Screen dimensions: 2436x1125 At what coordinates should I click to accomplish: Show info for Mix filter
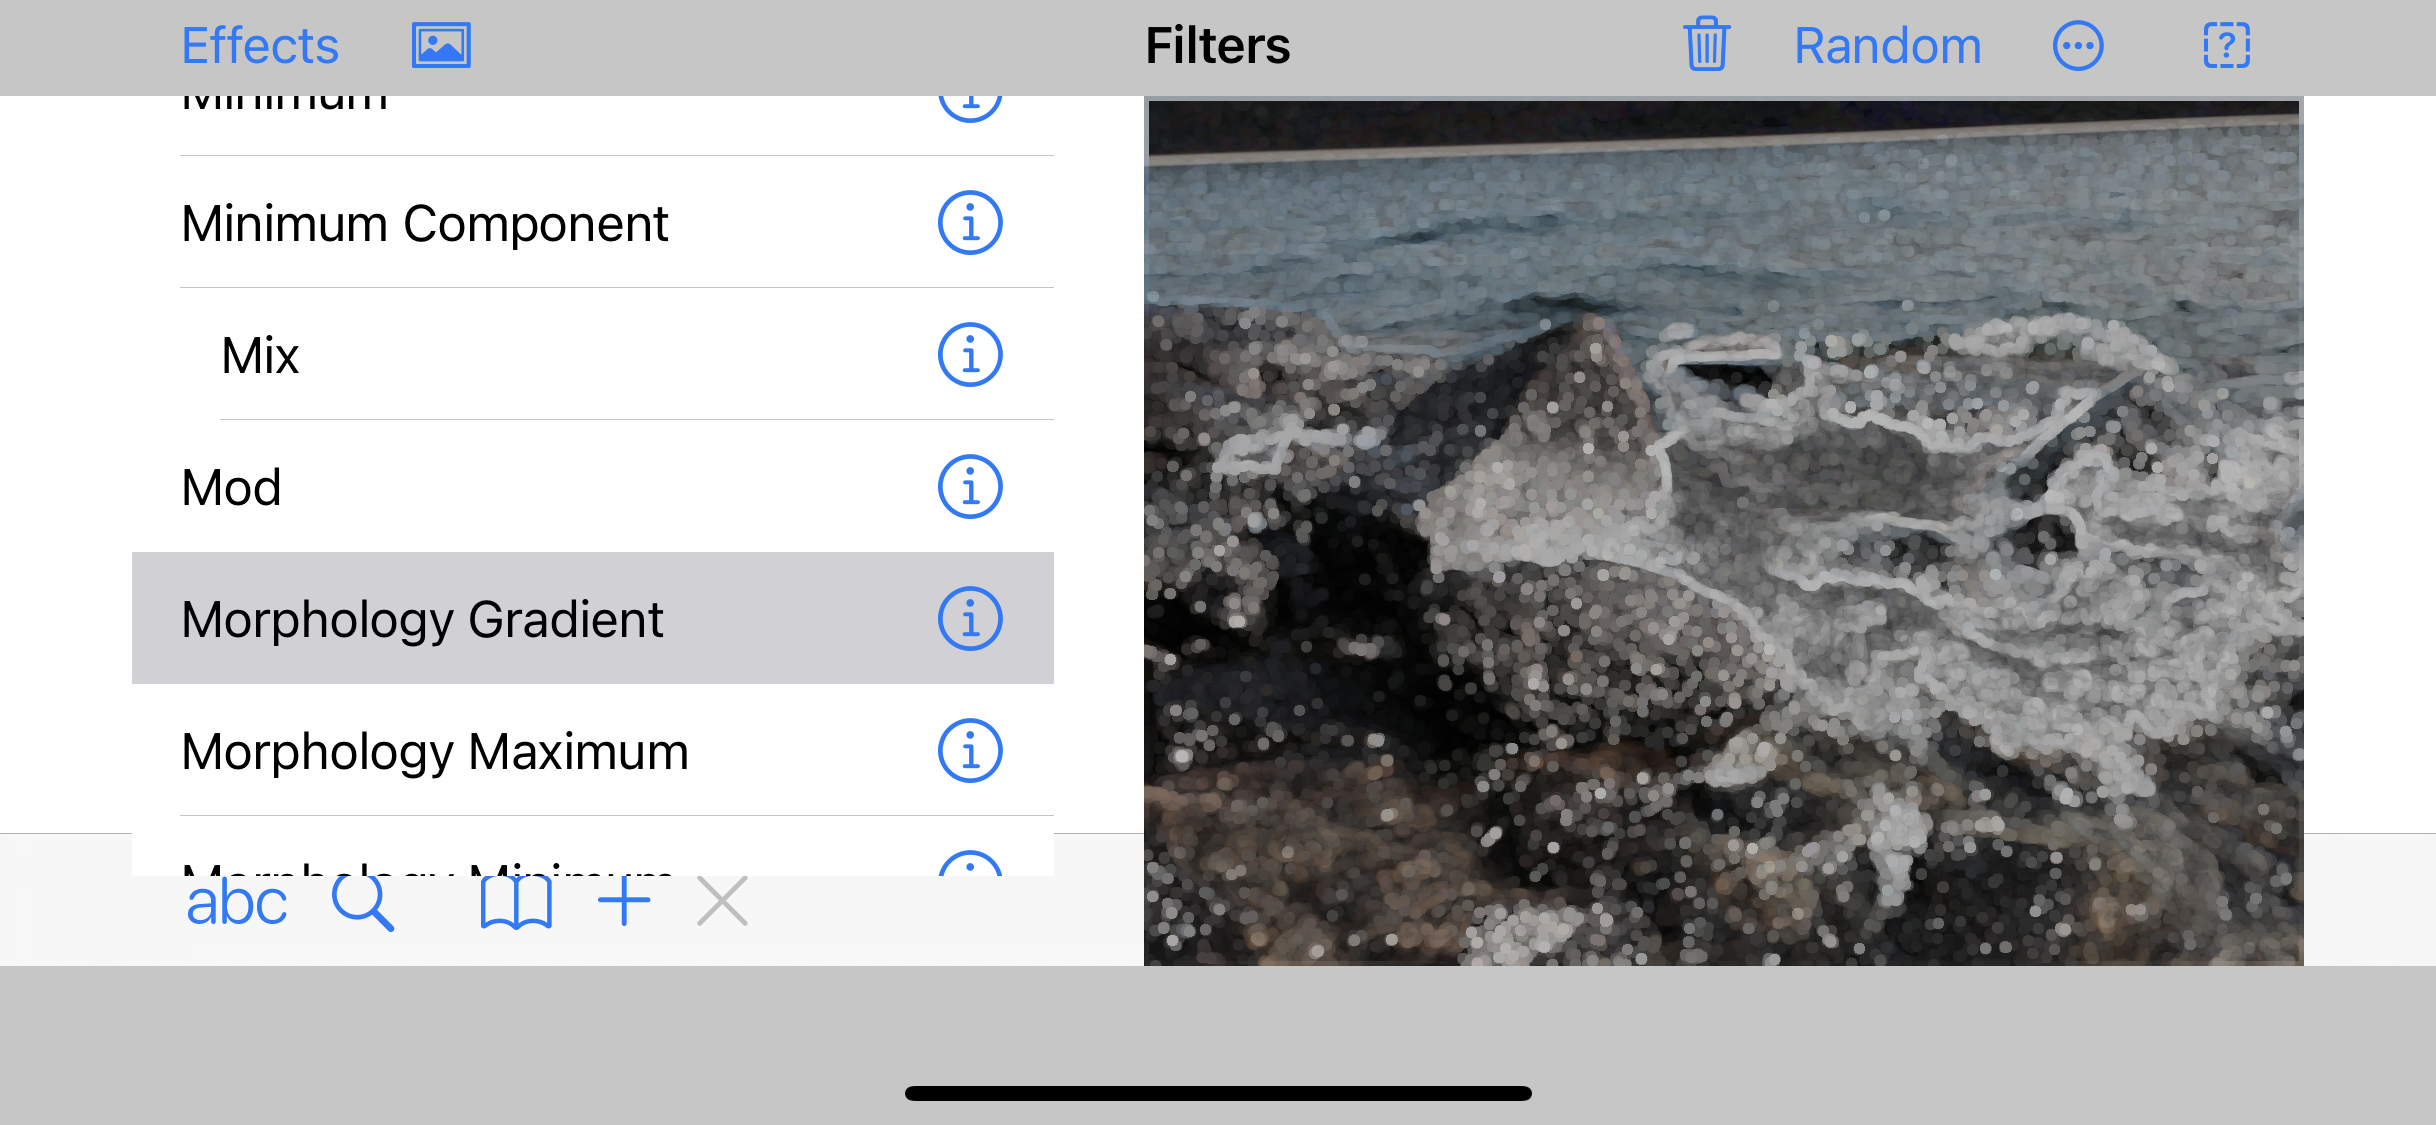(x=969, y=355)
